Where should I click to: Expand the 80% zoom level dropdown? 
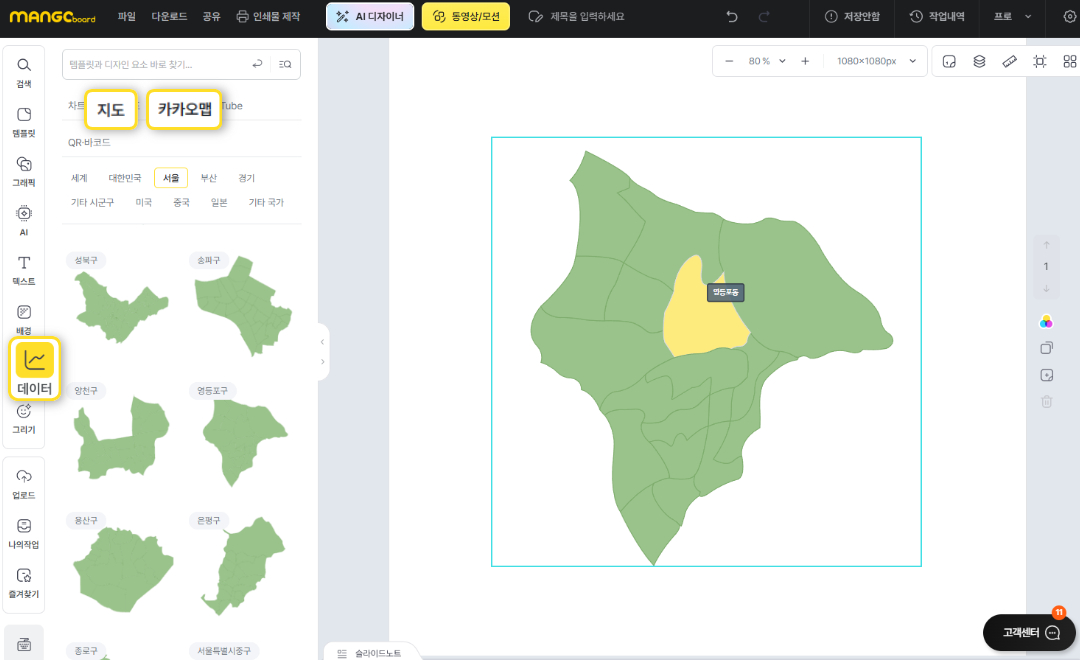tap(767, 61)
